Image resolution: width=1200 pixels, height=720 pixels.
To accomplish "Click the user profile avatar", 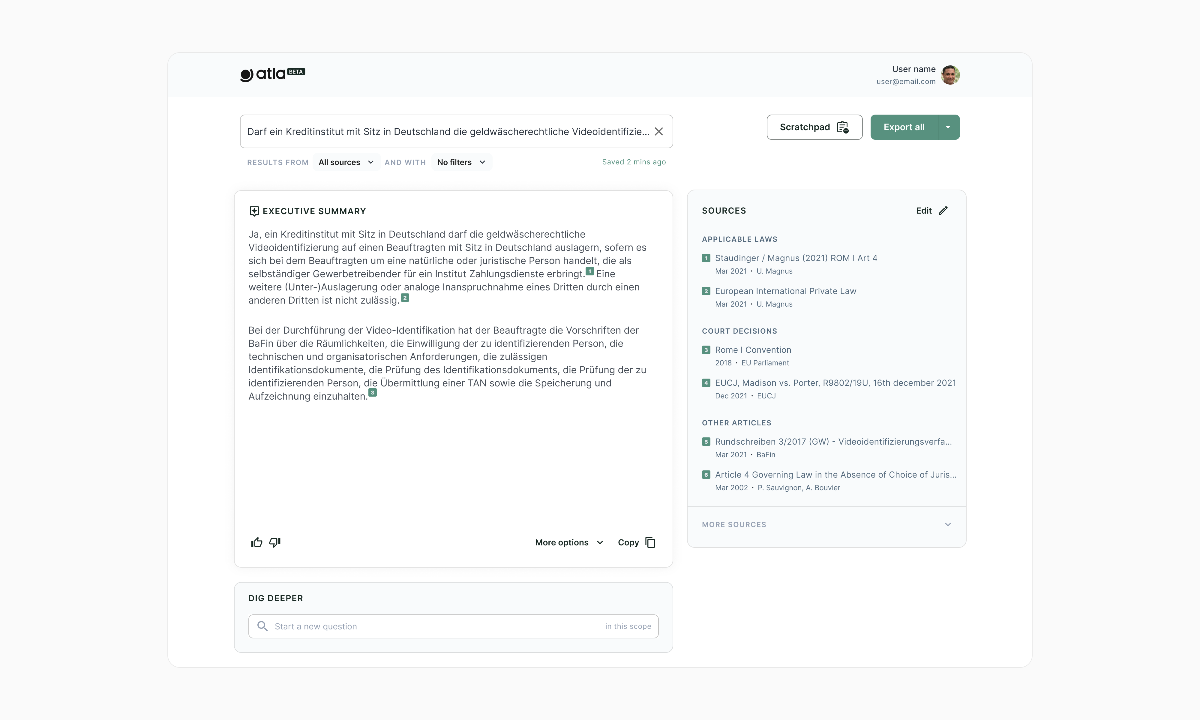I will pyautogui.click(x=950, y=75).
